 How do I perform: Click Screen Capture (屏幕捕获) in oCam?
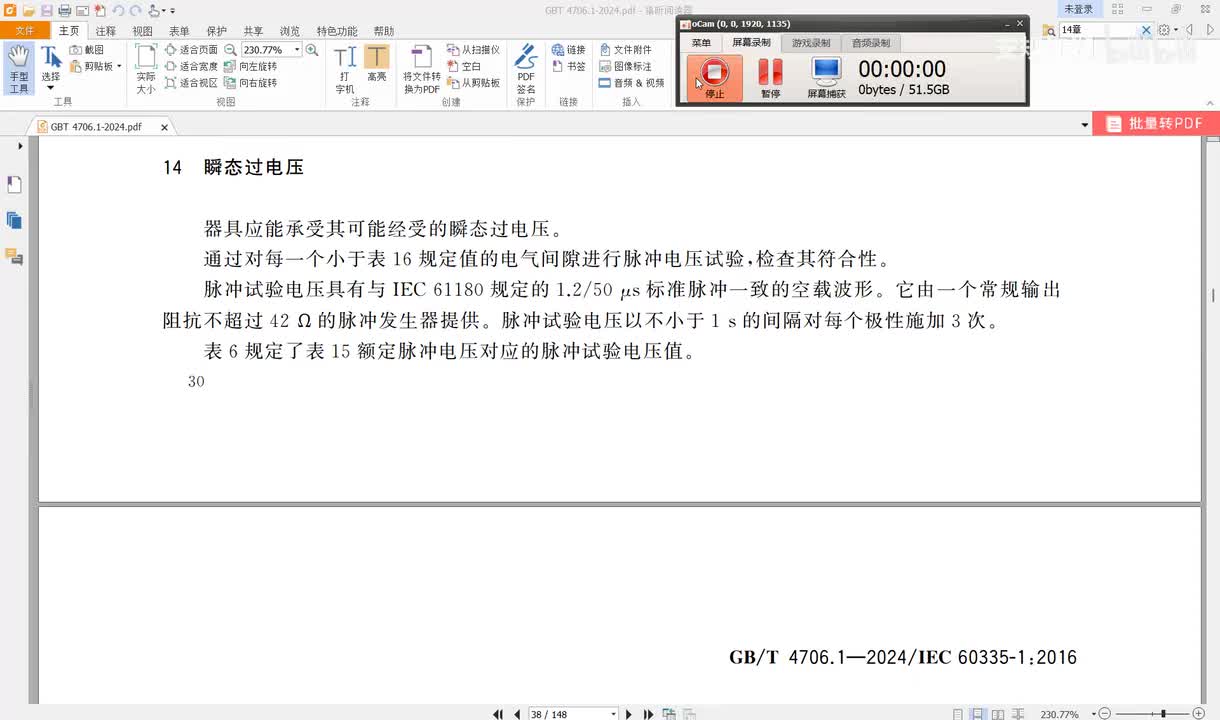pos(826,77)
